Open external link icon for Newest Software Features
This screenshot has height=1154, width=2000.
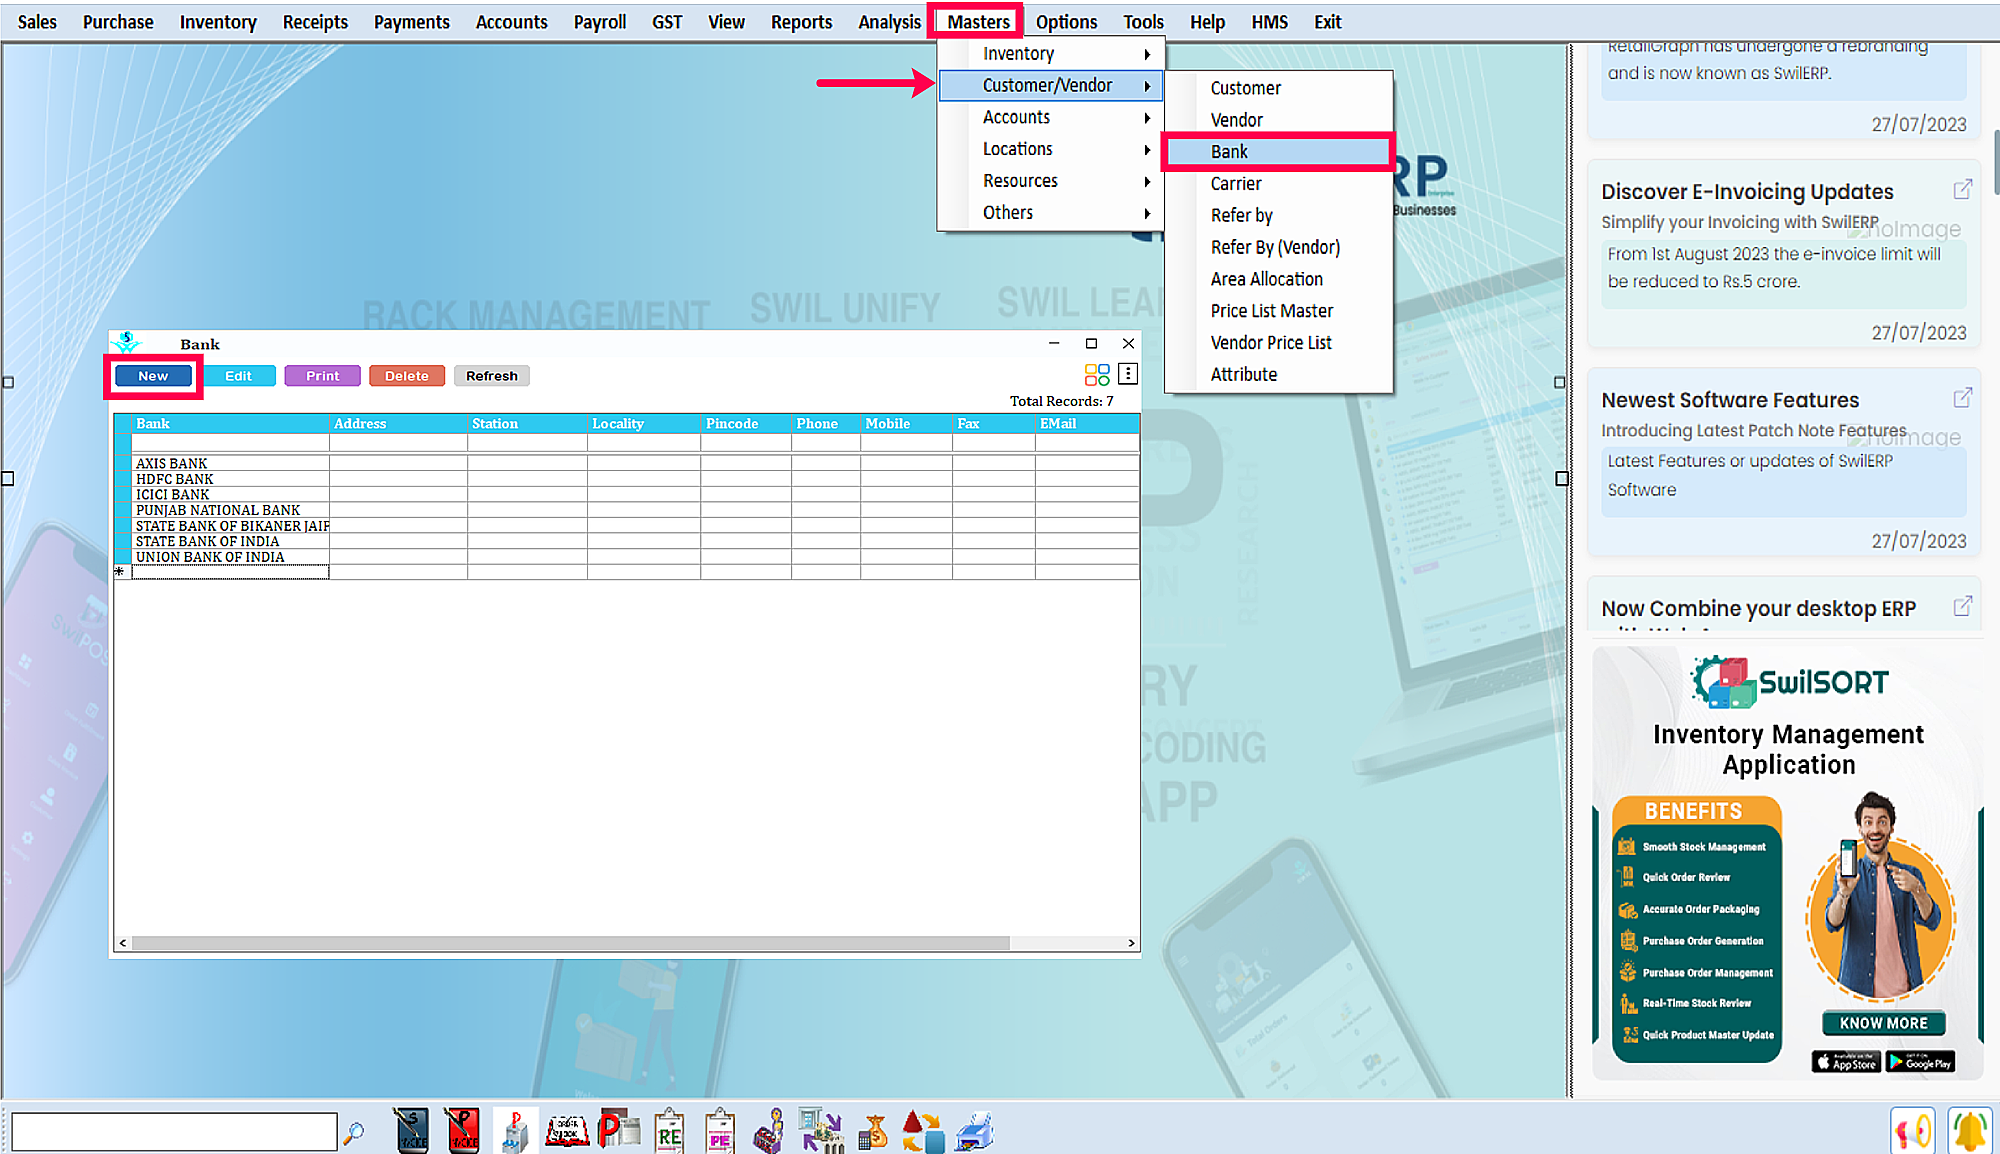[1962, 398]
